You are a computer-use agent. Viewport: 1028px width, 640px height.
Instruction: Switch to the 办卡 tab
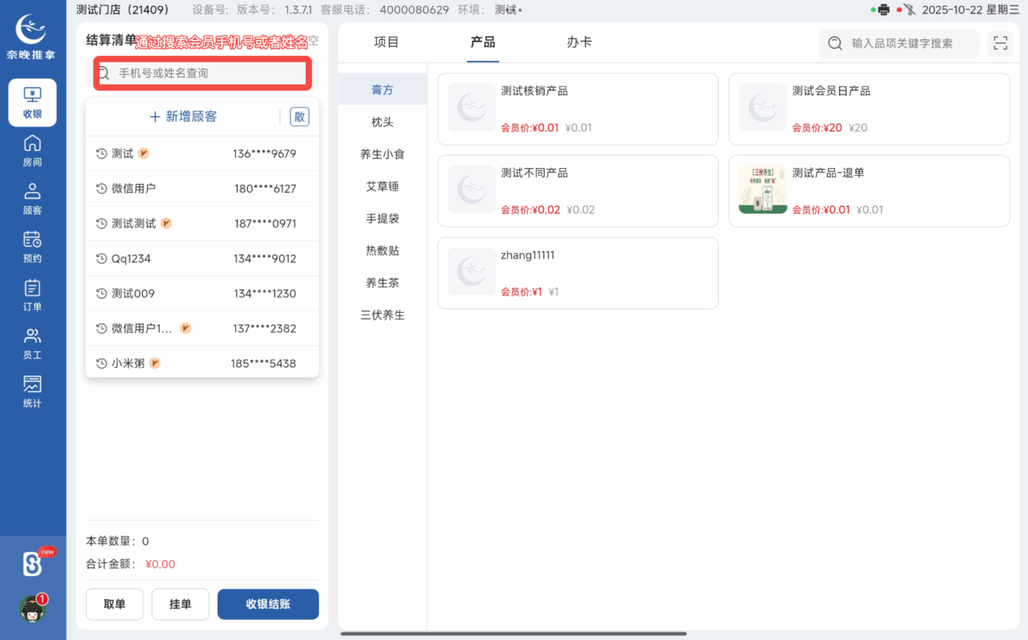pyautogui.click(x=578, y=42)
